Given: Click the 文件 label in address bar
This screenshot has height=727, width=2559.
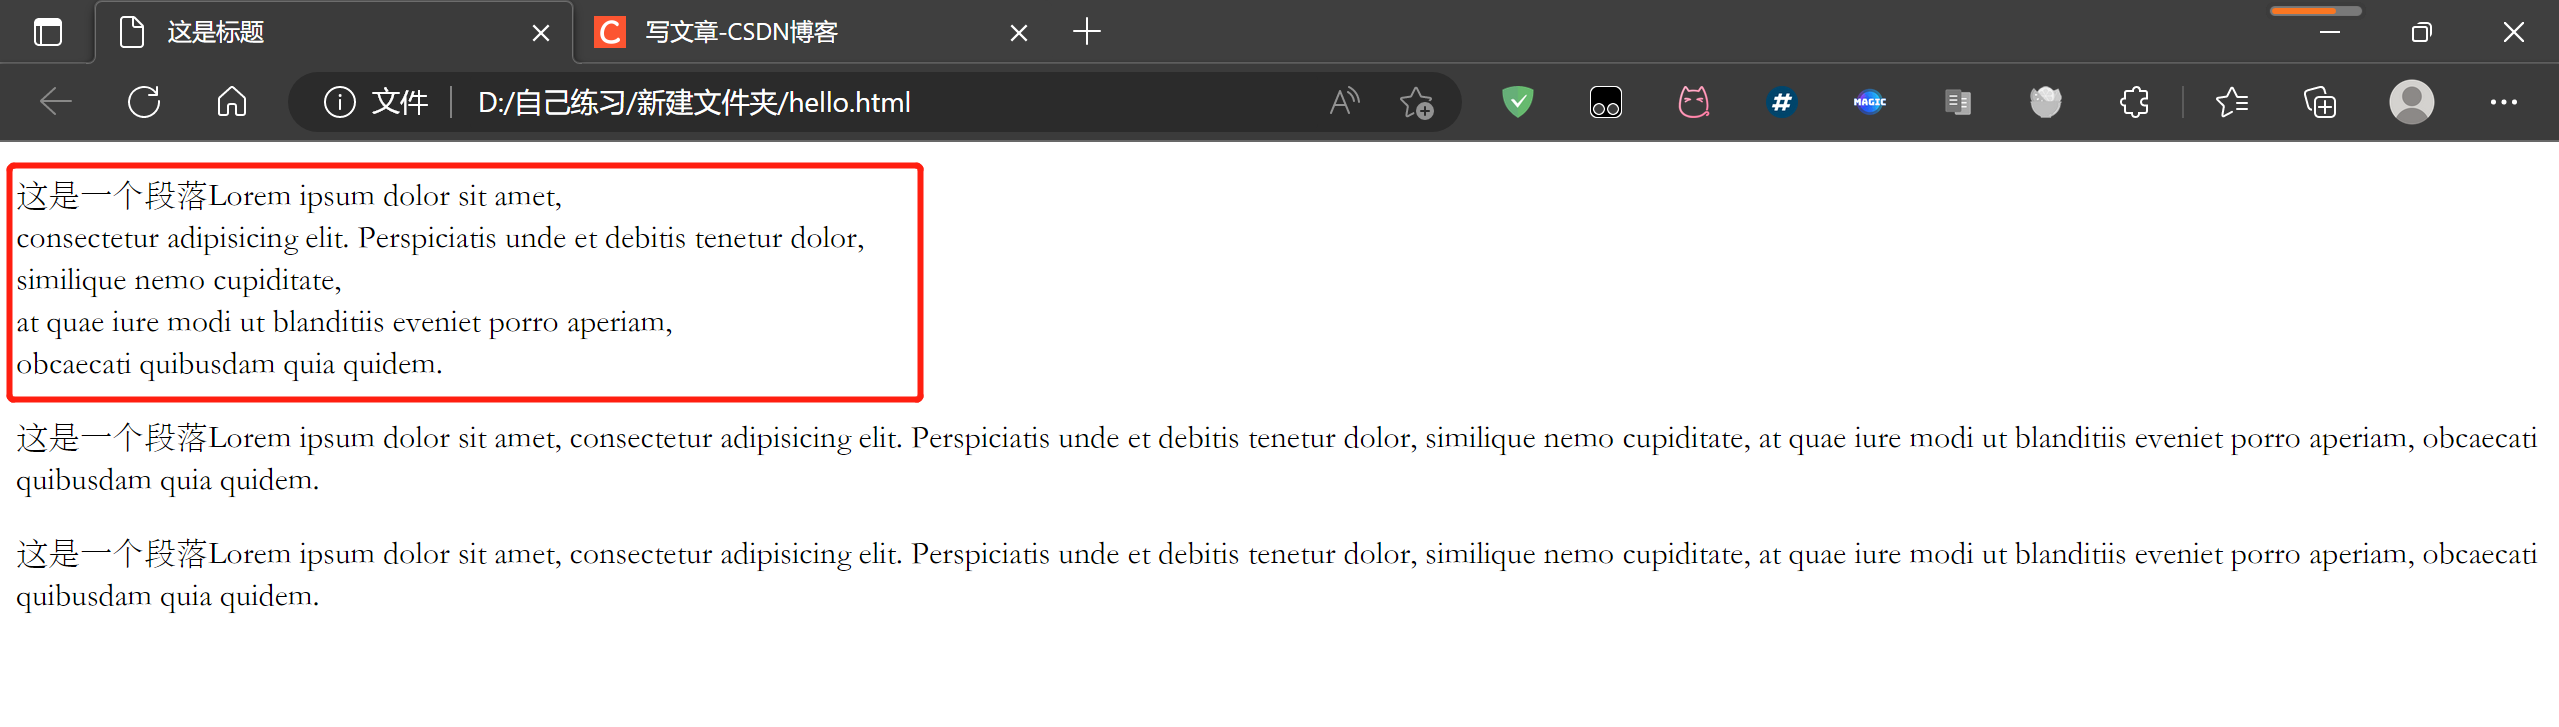Looking at the screenshot, I should (400, 102).
